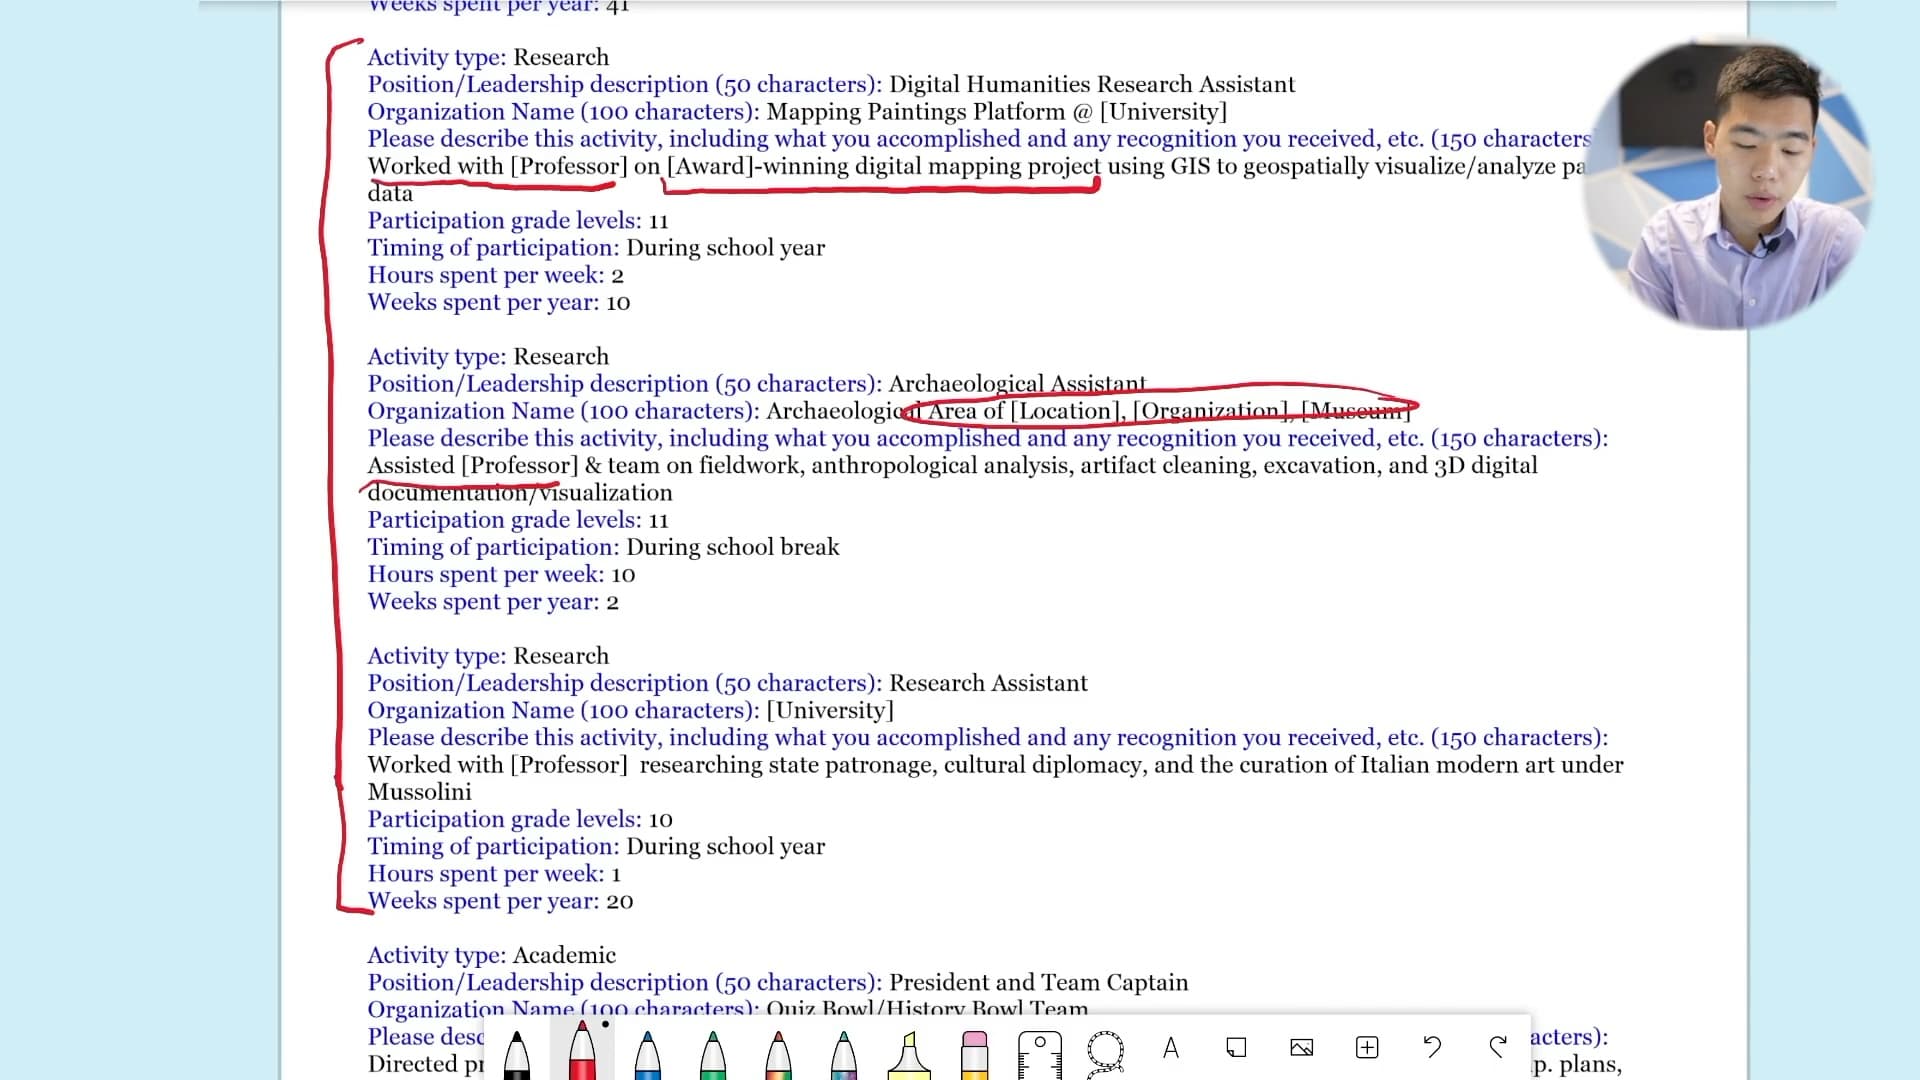The height and width of the screenshot is (1080, 1920).
Task: Select the rainbow gradient pen
Action: coord(778,1052)
